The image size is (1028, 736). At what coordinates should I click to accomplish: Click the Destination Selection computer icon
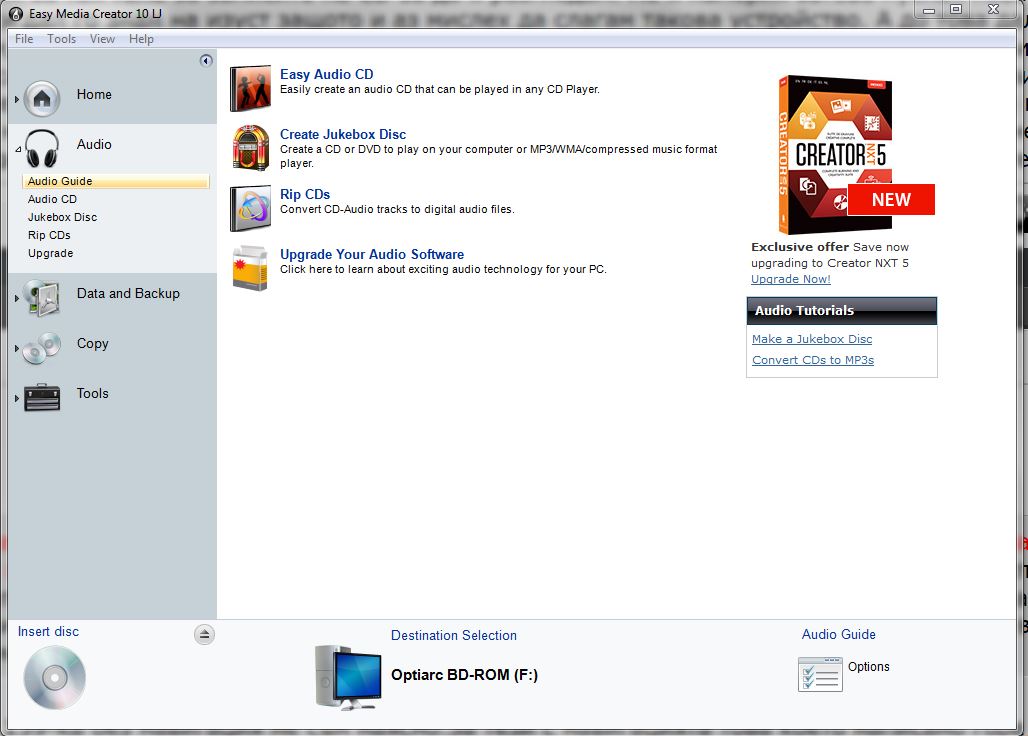pyautogui.click(x=348, y=677)
